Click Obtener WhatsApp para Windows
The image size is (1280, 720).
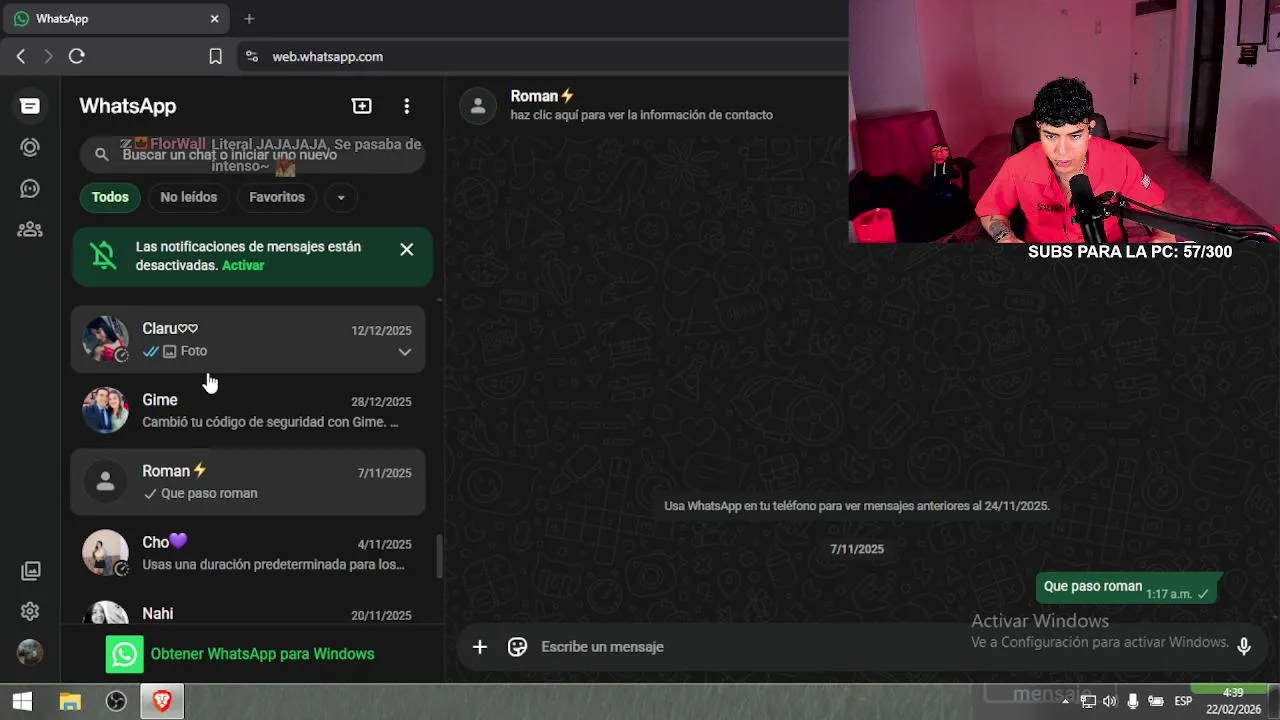point(240,654)
